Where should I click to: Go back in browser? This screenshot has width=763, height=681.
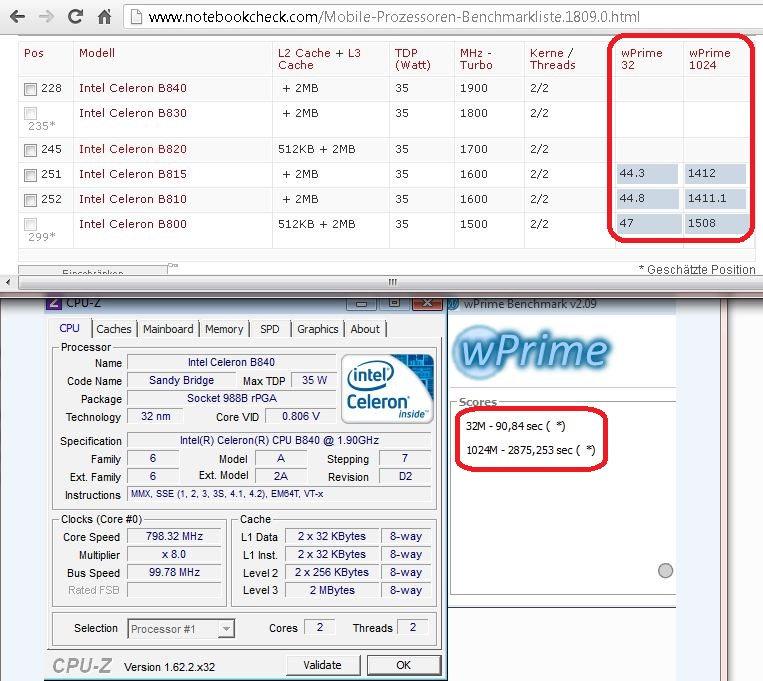[x=18, y=17]
